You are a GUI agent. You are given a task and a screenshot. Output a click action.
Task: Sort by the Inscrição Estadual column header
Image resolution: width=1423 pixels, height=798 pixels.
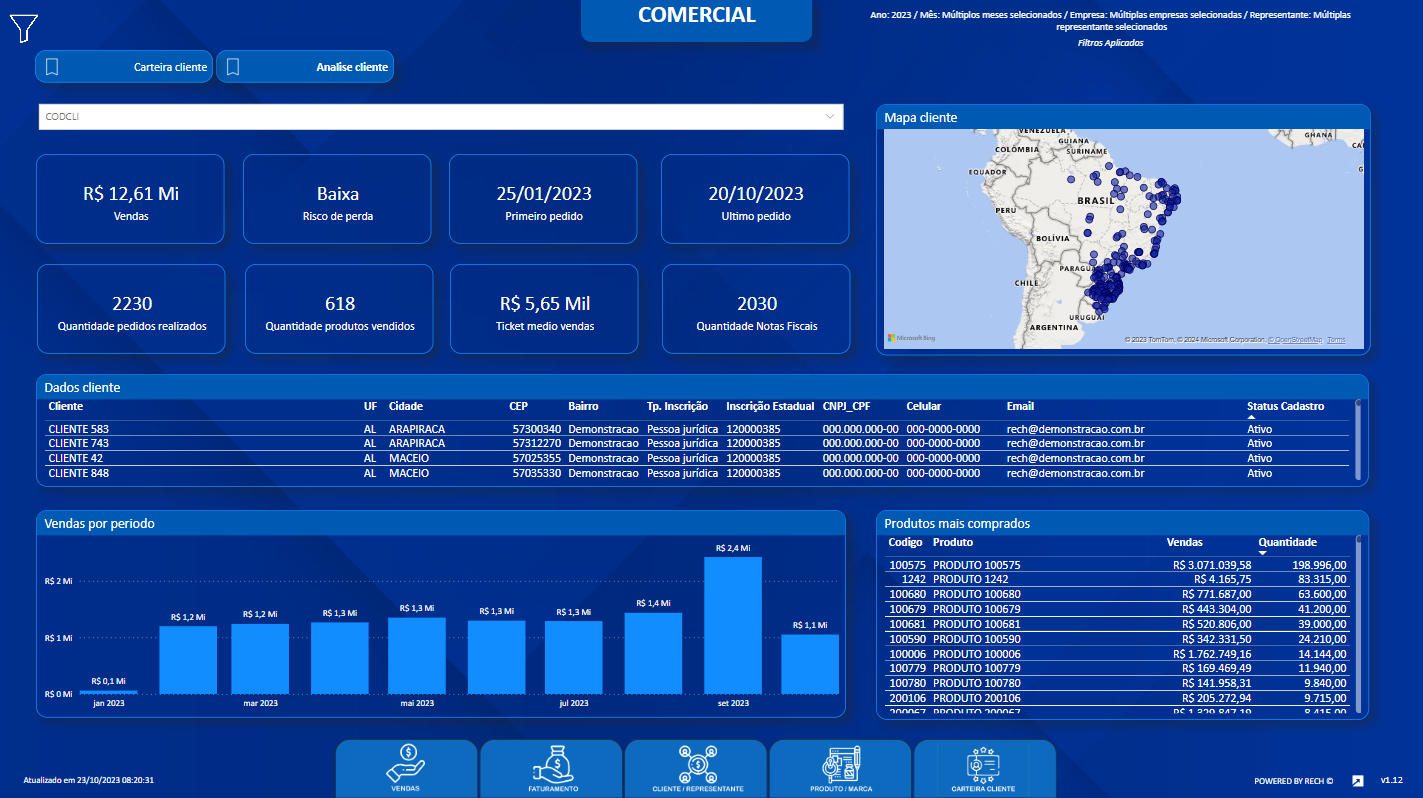[x=771, y=406]
